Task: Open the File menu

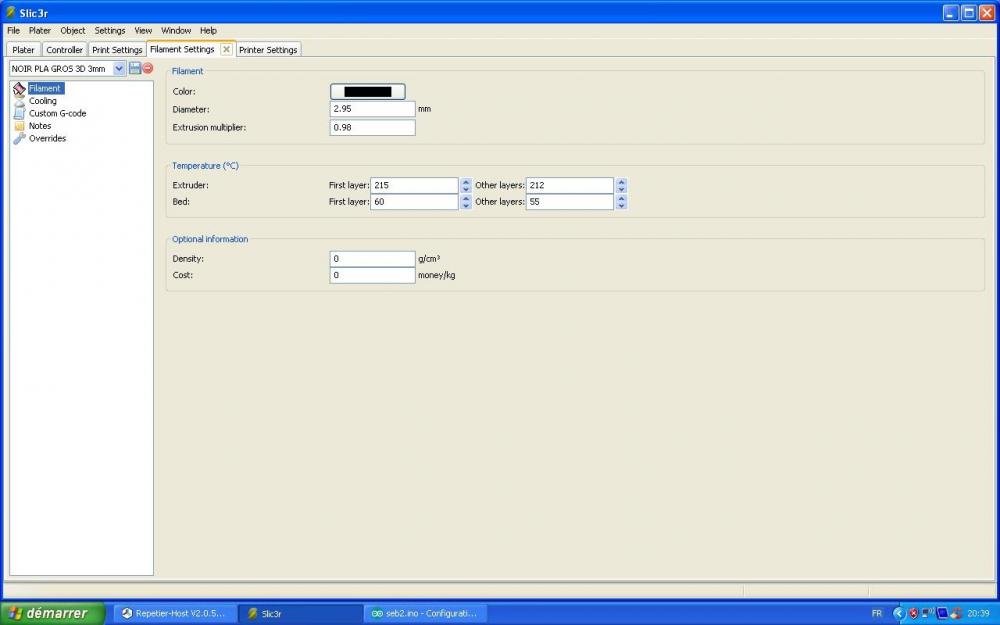Action: tap(13, 31)
